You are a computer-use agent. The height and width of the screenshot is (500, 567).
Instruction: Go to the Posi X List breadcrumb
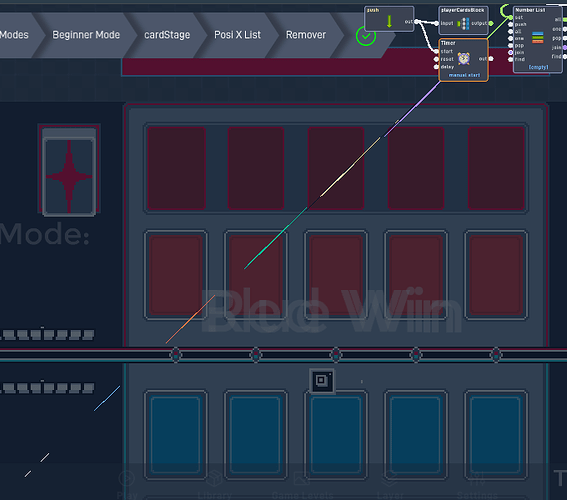click(237, 35)
